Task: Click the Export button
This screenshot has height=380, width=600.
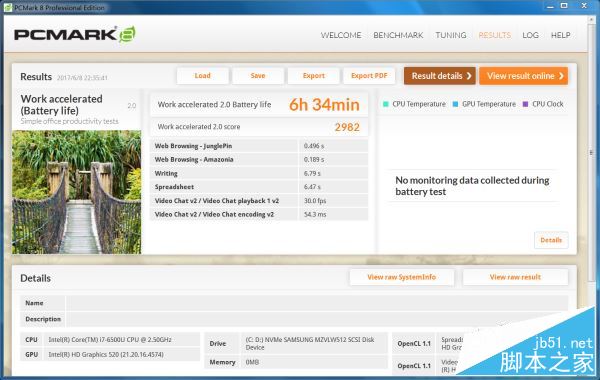Action: (x=313, y=76)
